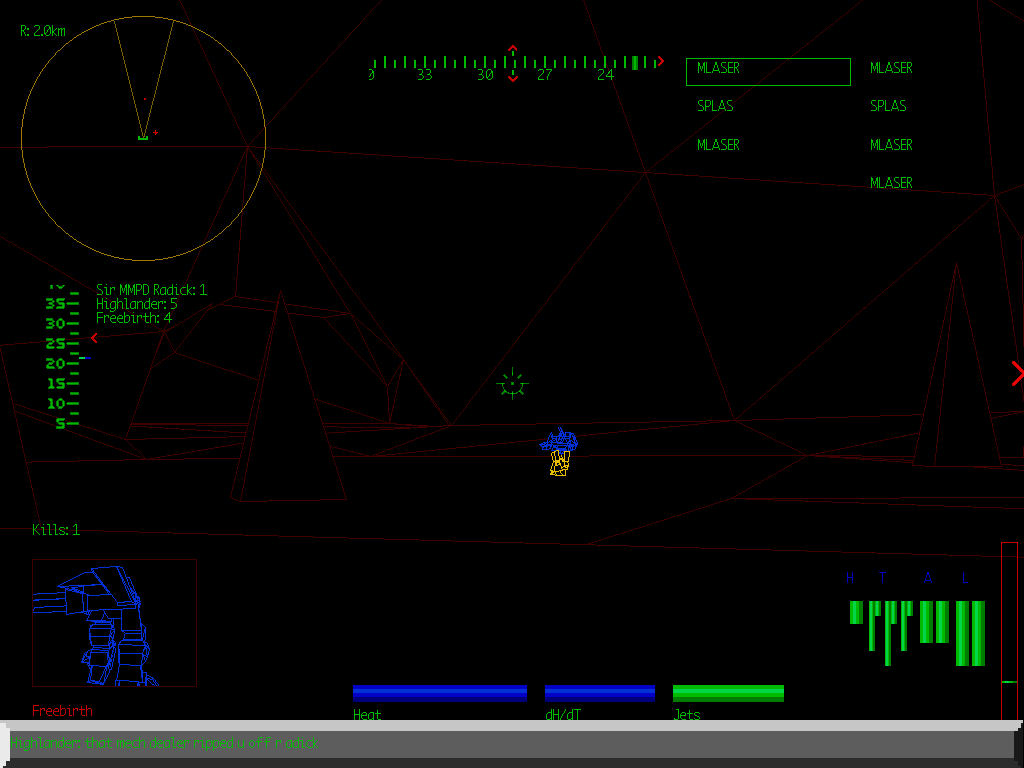Select the enemy mech wireframe in the viewport
1024x768 pixels.
click(x=561, y=452)
